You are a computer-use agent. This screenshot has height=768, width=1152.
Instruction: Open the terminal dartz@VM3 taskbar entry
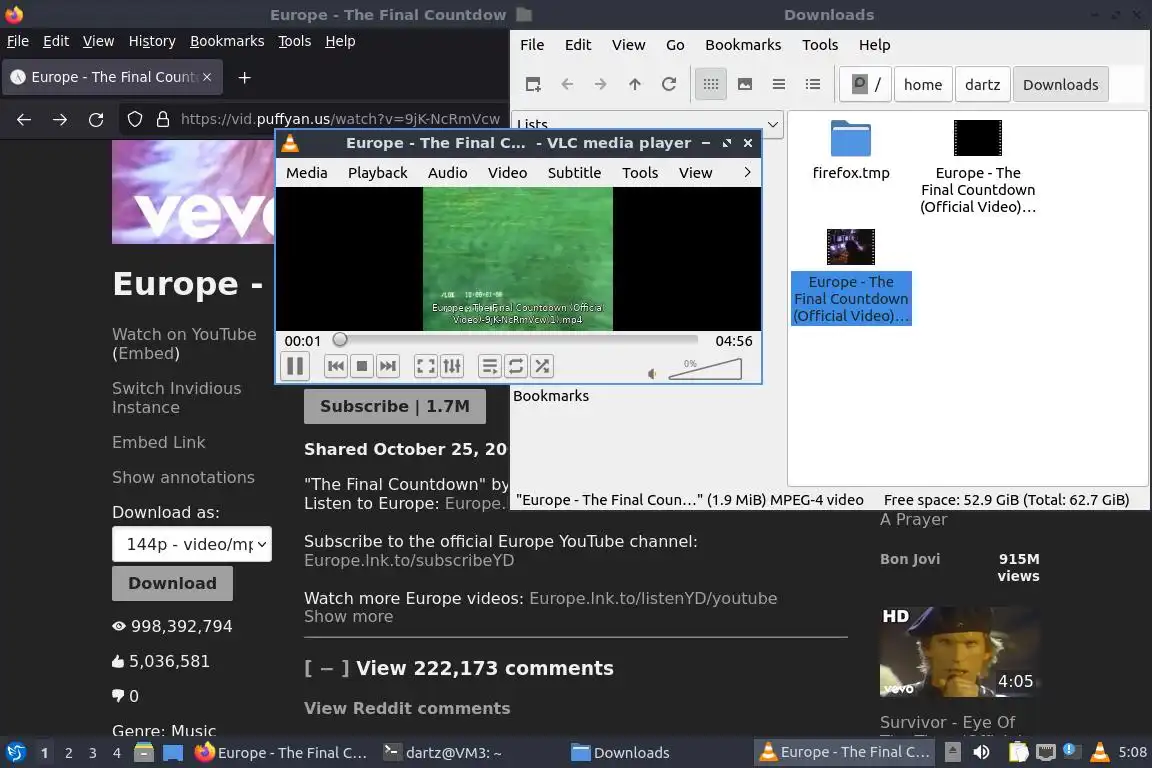coord(444,753)
